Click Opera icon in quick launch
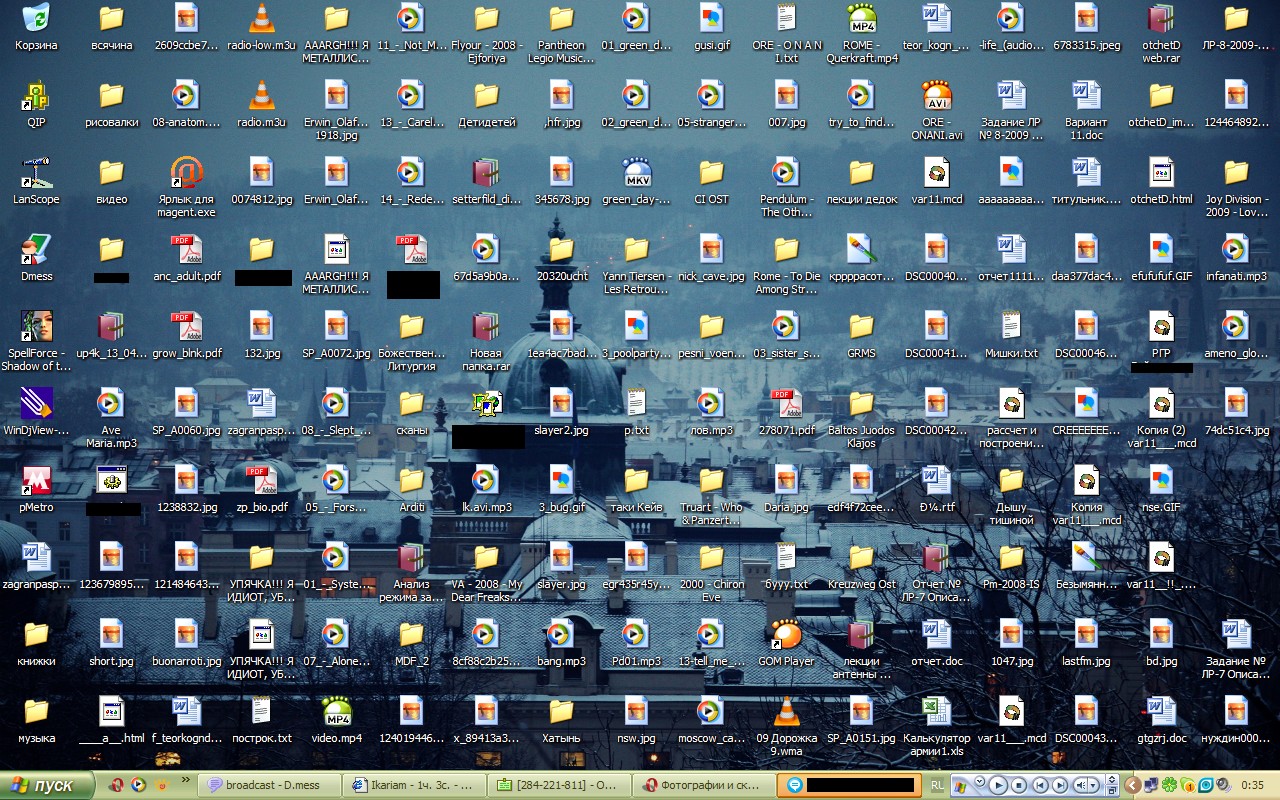The image size is (1280, 800). tap(117, 785)
